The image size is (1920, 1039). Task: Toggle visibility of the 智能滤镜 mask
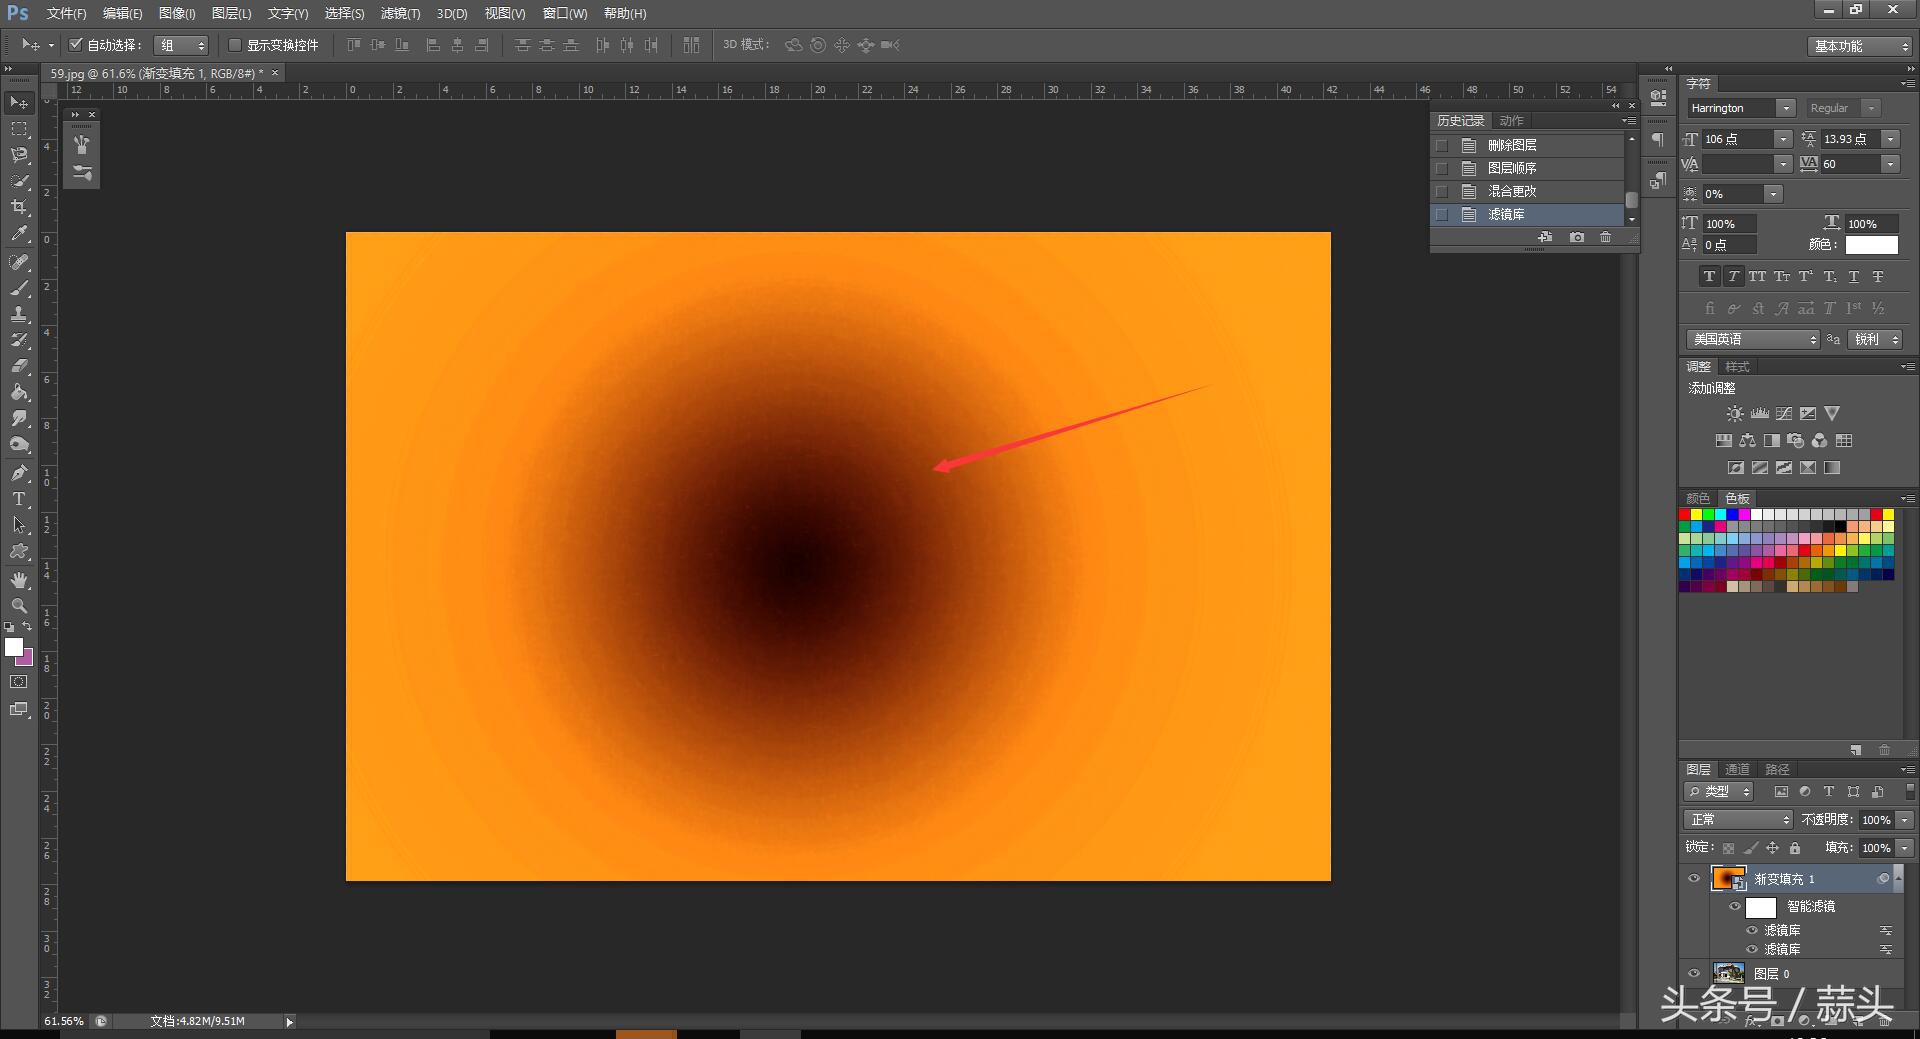(x=1736, y=907)
